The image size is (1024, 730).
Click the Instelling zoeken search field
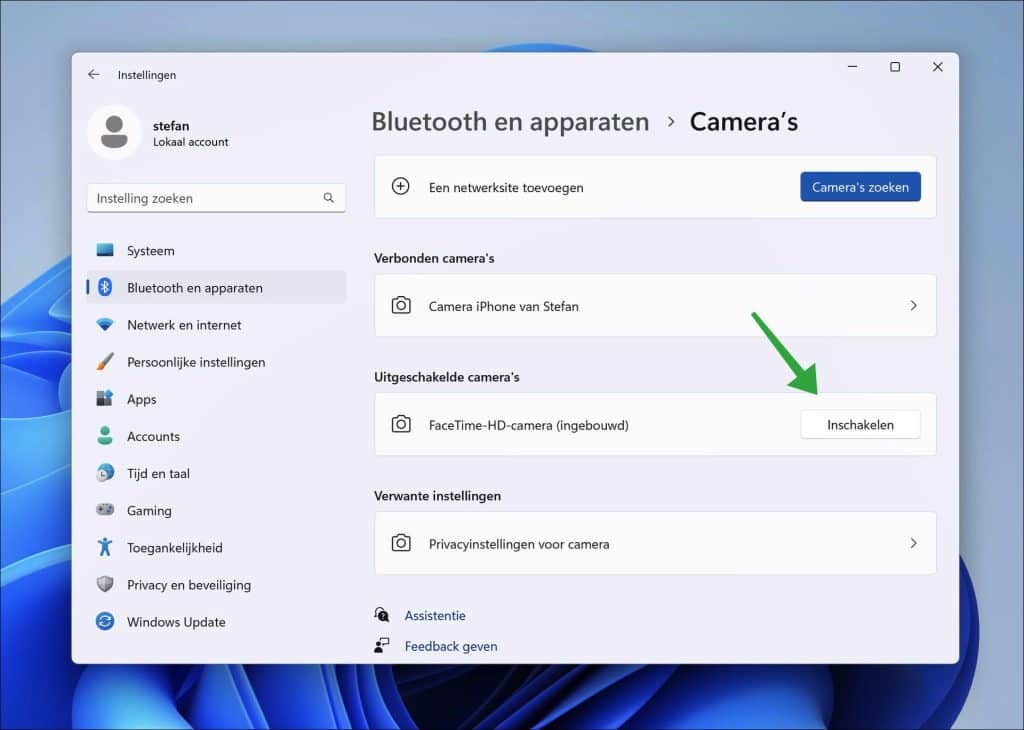tap(215, 198)
